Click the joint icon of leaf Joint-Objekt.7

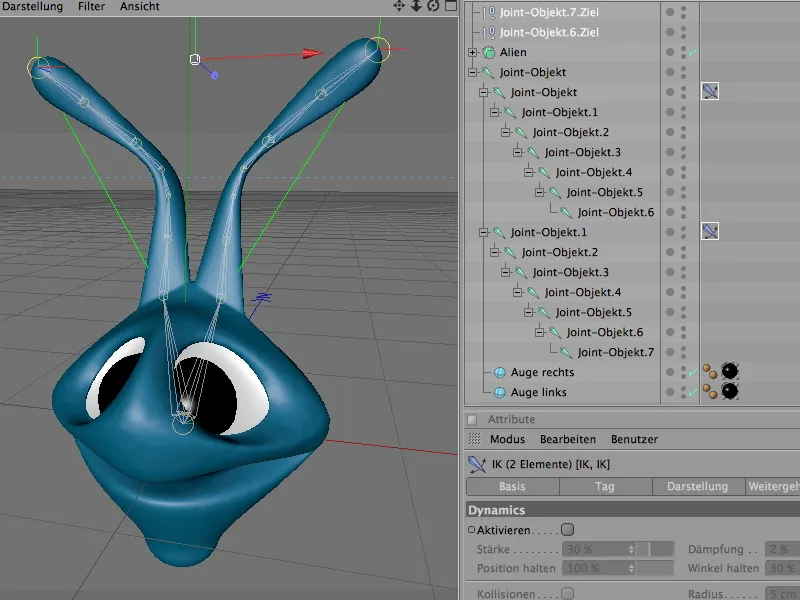(x=566, y=352)
